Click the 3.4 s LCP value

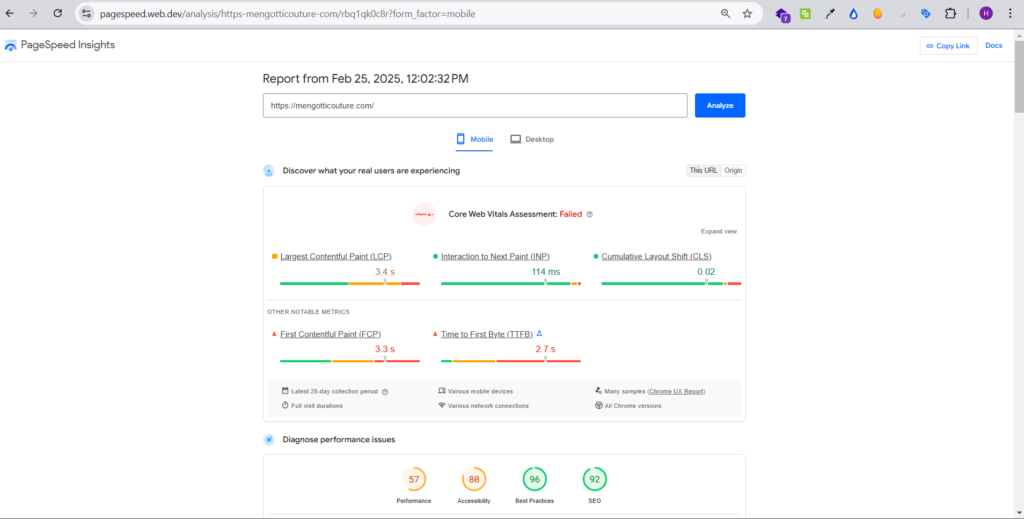tap(385, 272)
